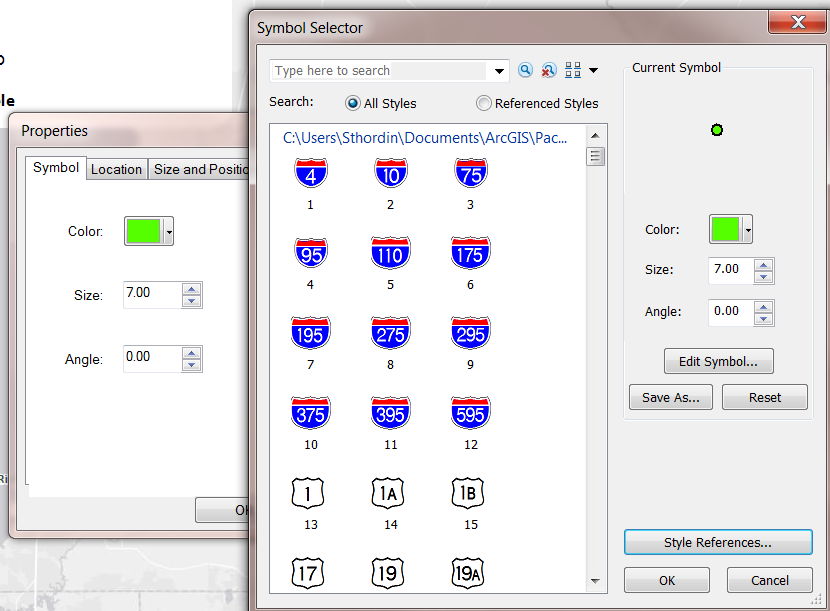This screenshot has height=611, width=830.
Task: Pick the US Route 17 shield symbol
Action: click(x=308, y=573)
